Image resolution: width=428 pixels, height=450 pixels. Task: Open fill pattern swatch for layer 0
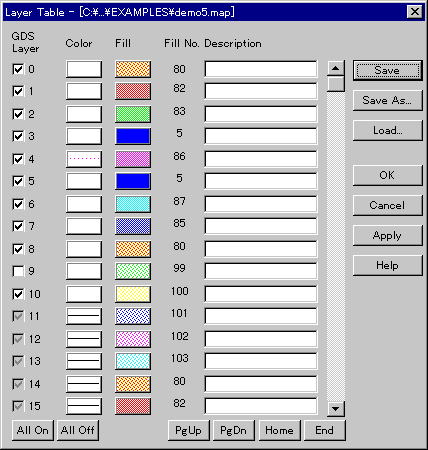click(x=133, y=69)
